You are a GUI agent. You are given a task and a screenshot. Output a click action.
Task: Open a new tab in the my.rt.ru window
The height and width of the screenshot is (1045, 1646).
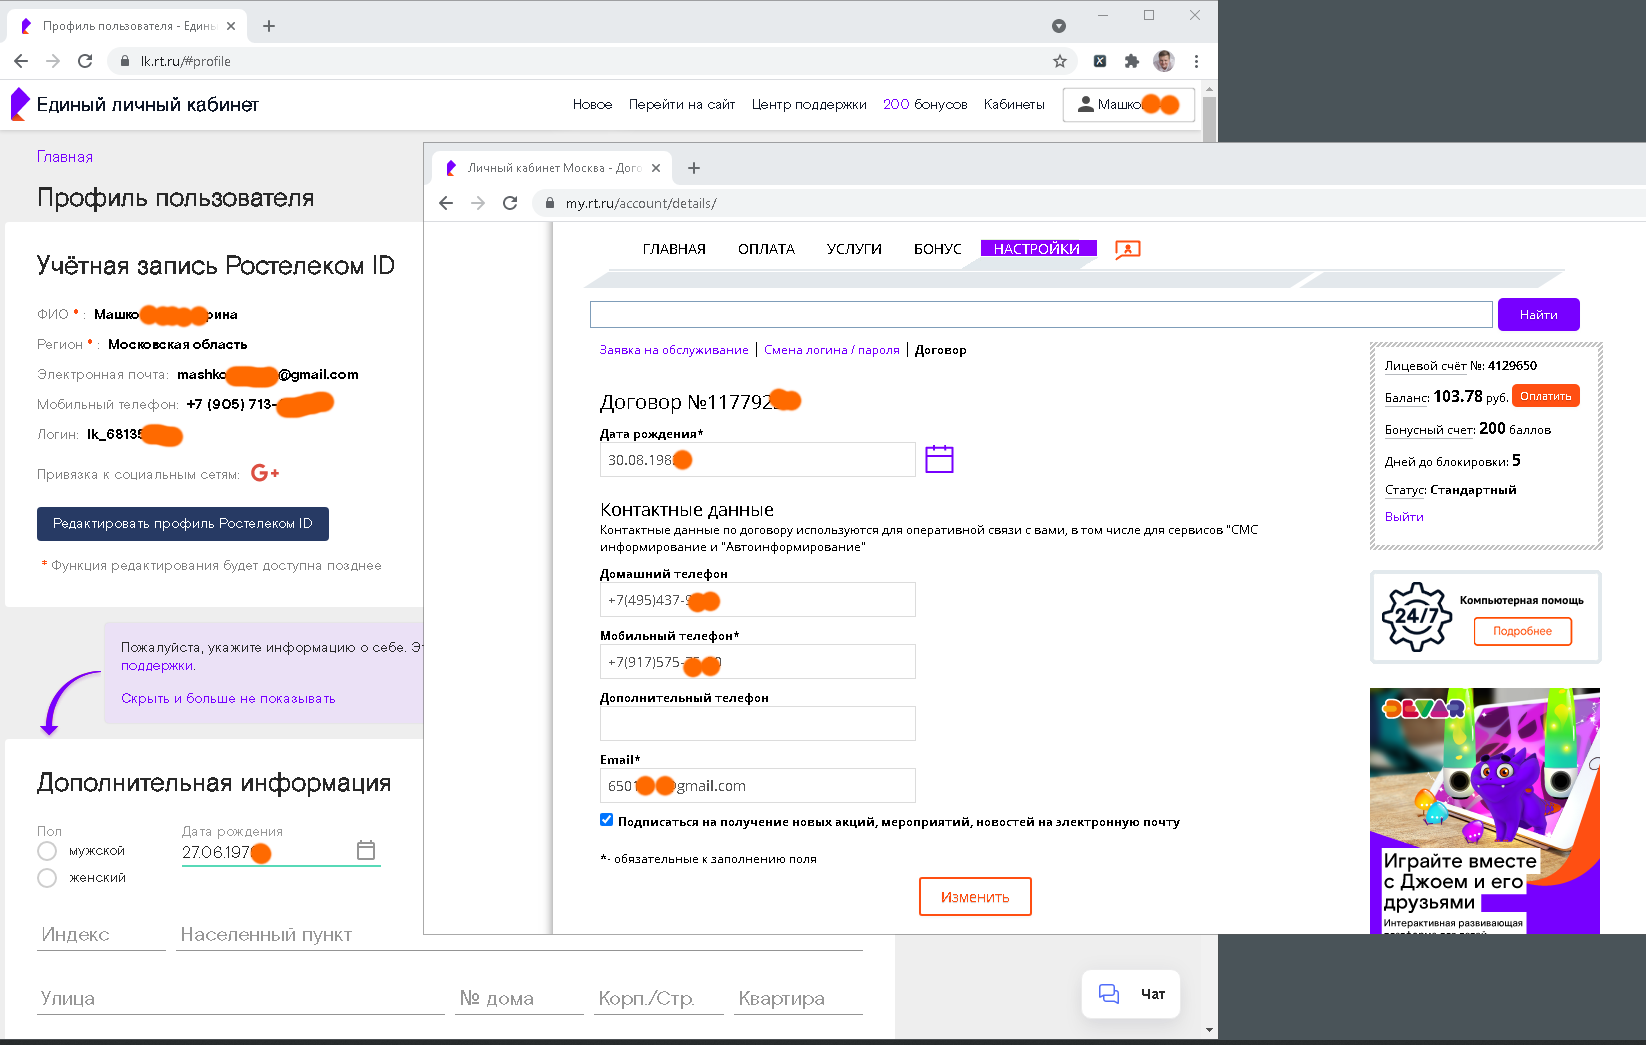click(694, 168)
